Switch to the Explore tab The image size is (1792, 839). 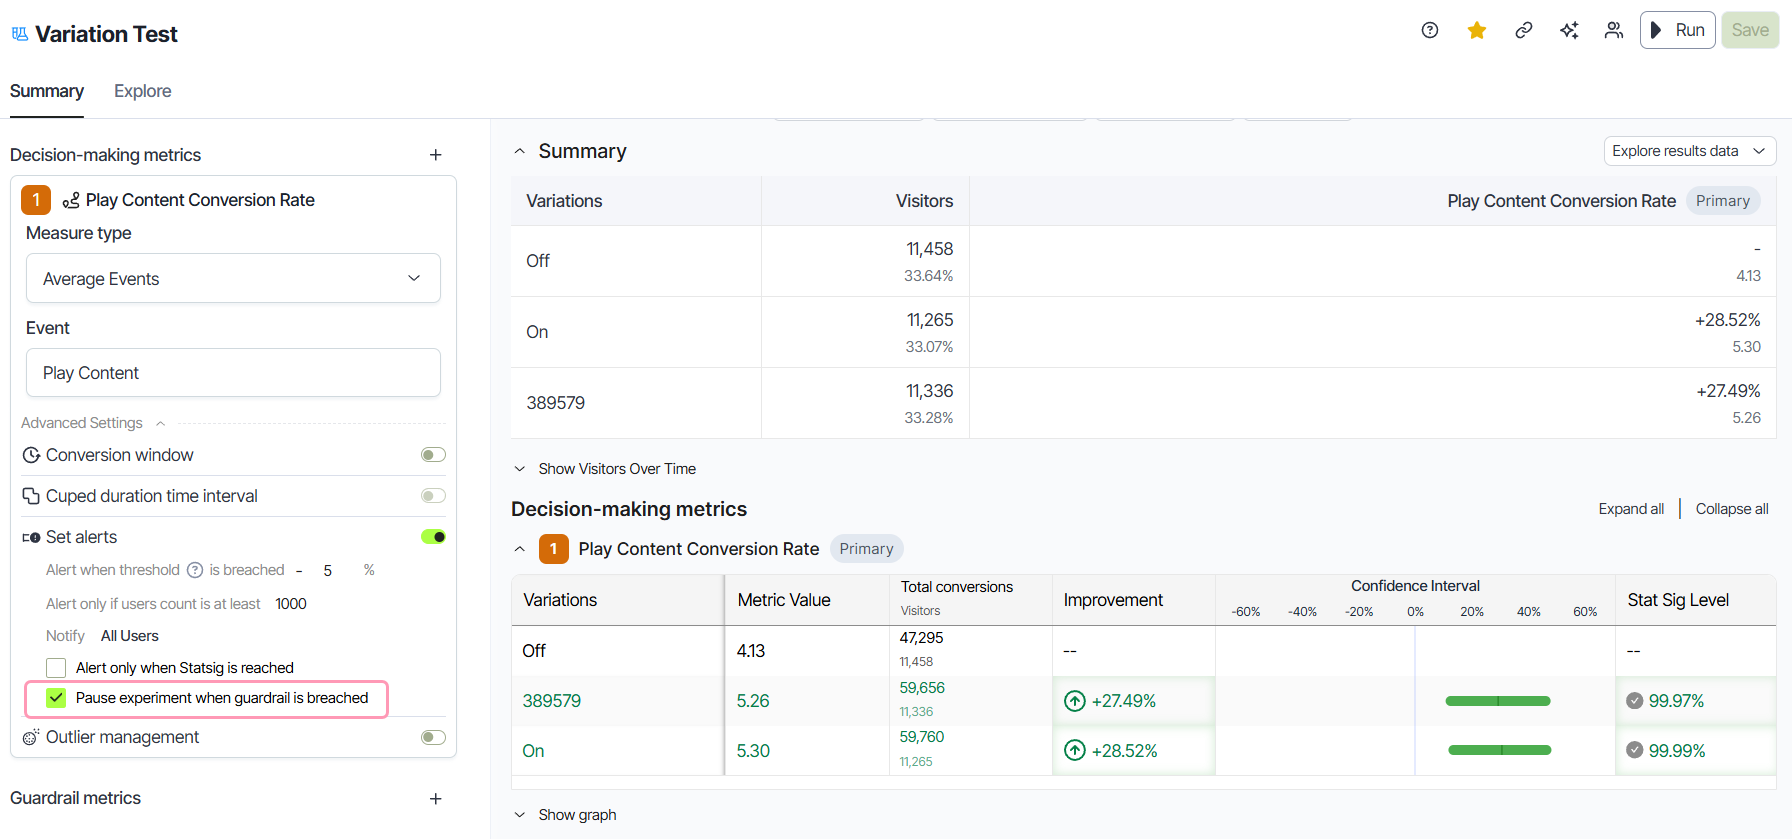[142, 91]
